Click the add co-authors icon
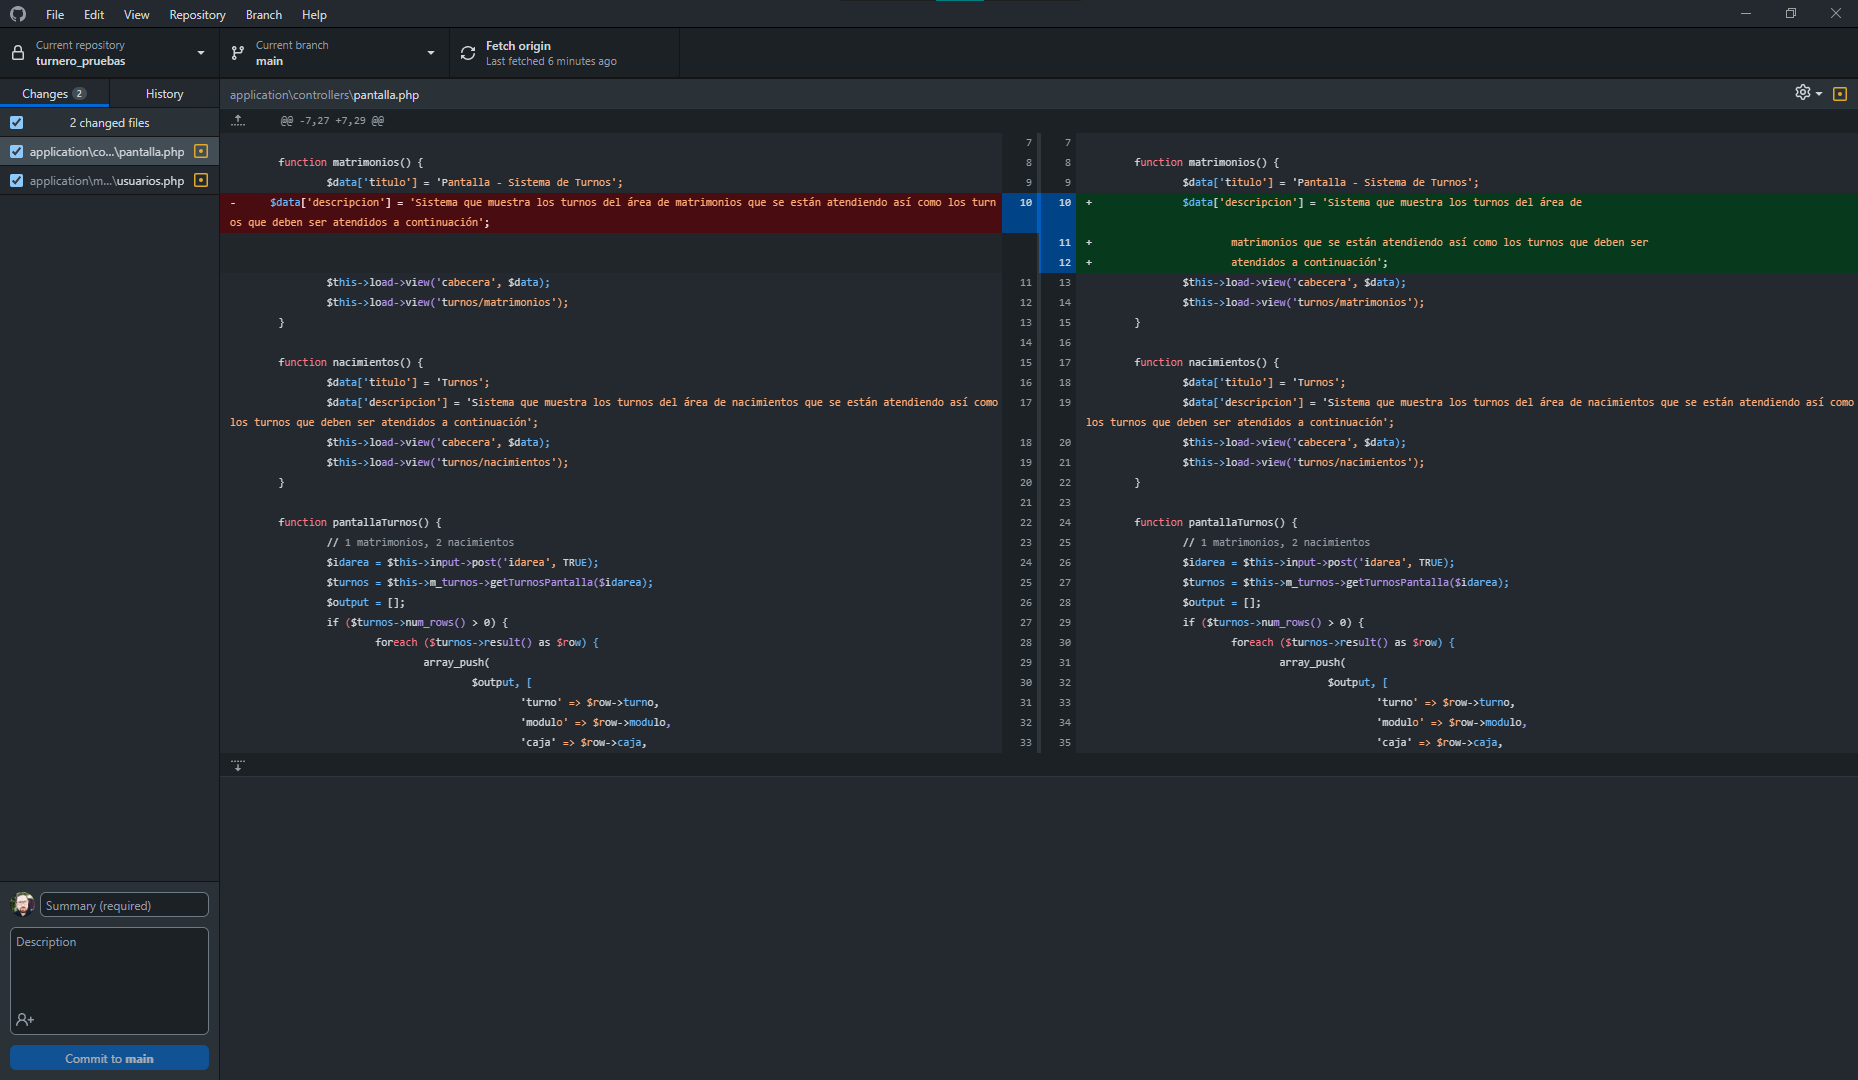The width and height of the screenshot is (1858, 1080). point(25,1019)
